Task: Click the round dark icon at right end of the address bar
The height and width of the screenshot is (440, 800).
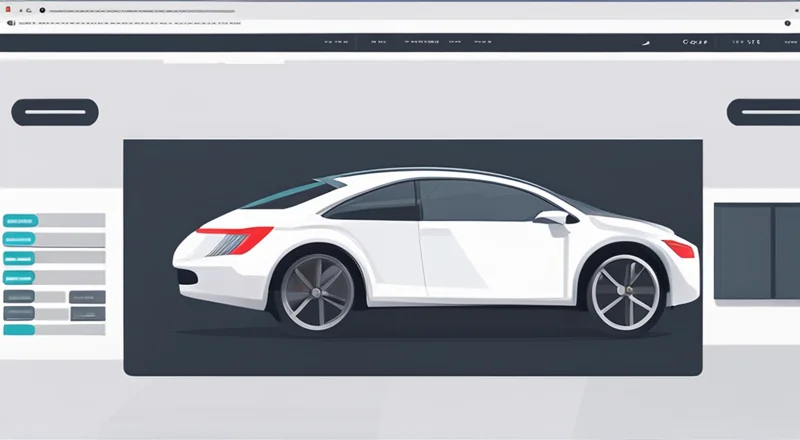Action: (x=788, y=22)
